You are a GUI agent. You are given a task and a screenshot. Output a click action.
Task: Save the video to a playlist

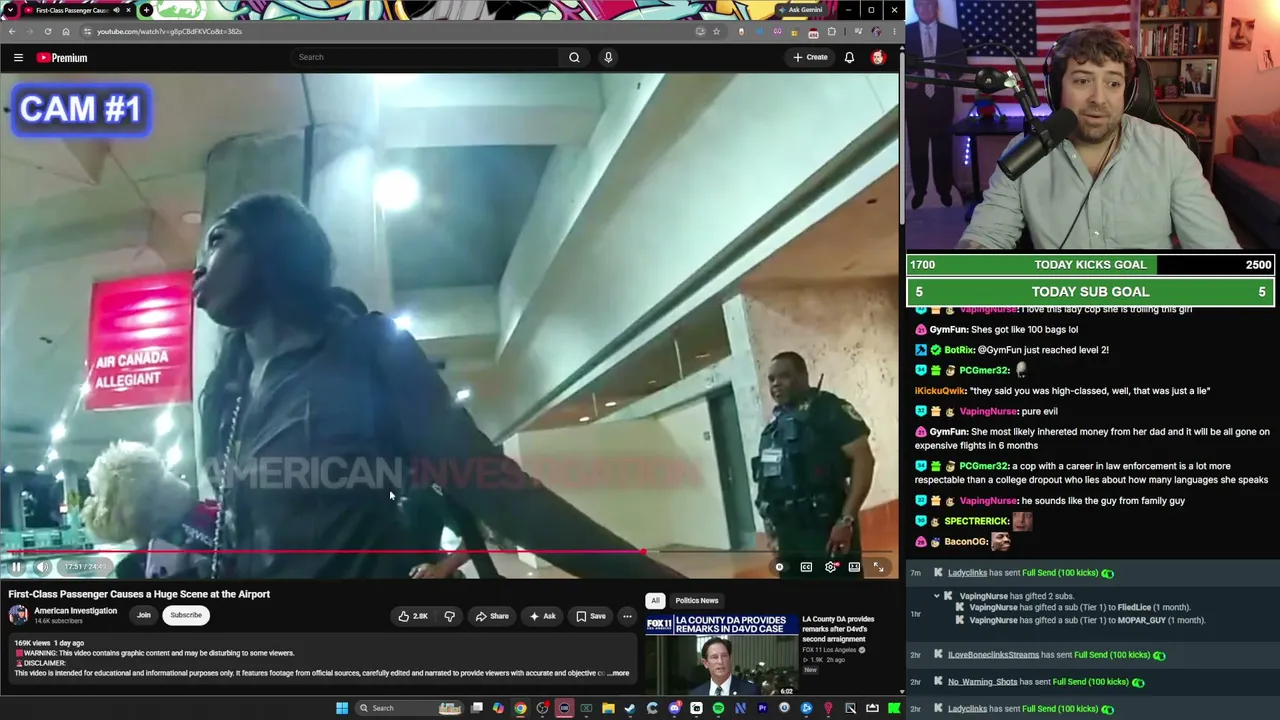(591, 616)
